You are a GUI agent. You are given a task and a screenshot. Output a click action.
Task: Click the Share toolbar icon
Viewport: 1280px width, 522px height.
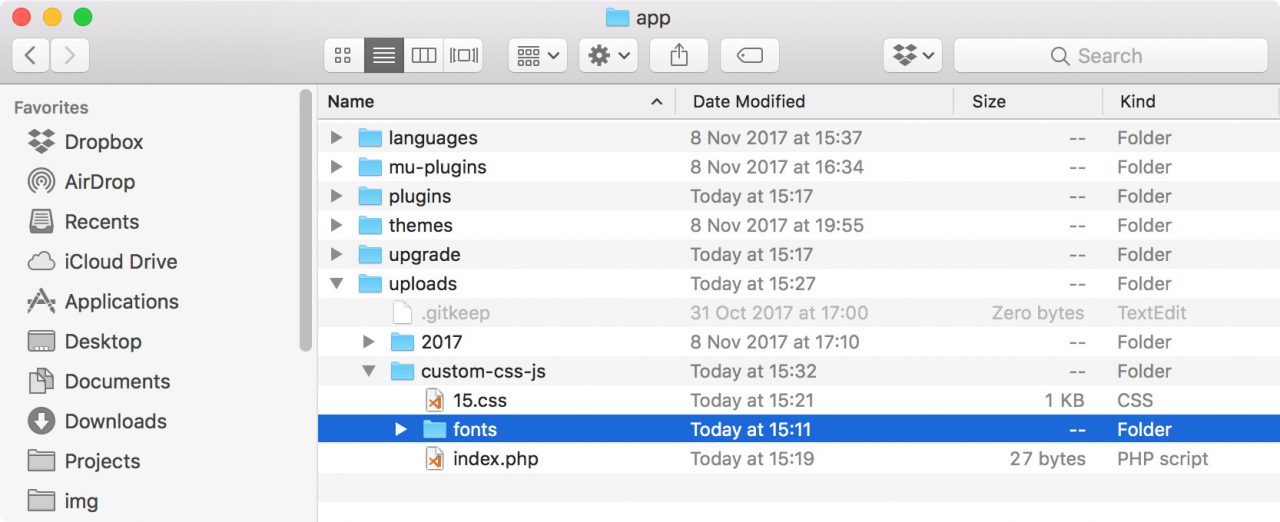679,56
